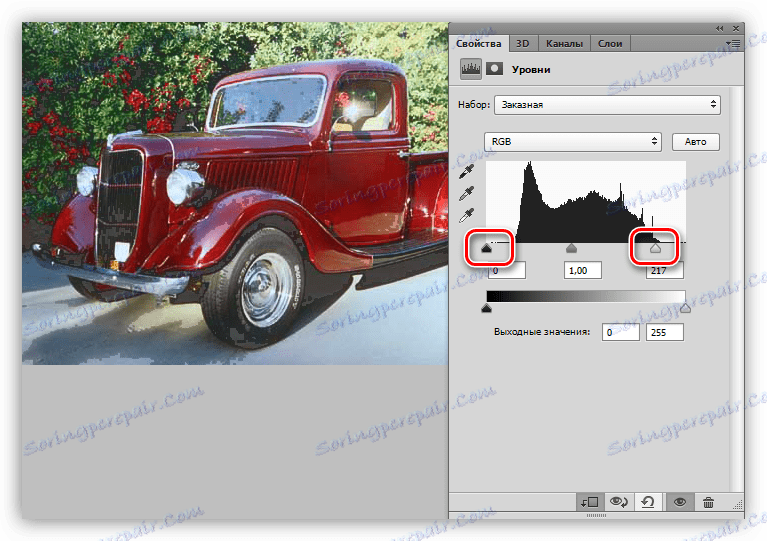The image size is (767, 541).
Task: Switch to the Свойства tab
Action: [x=478, y=44]
